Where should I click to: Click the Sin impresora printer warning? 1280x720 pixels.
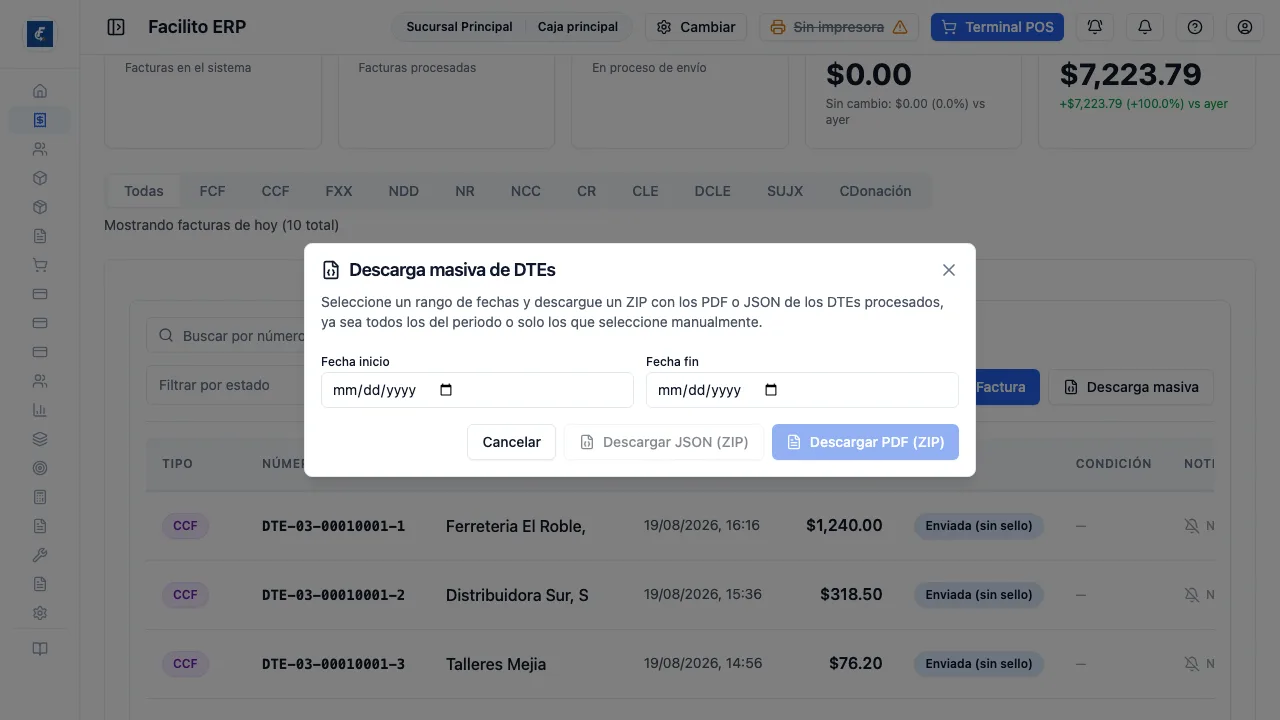click(839, 27)
